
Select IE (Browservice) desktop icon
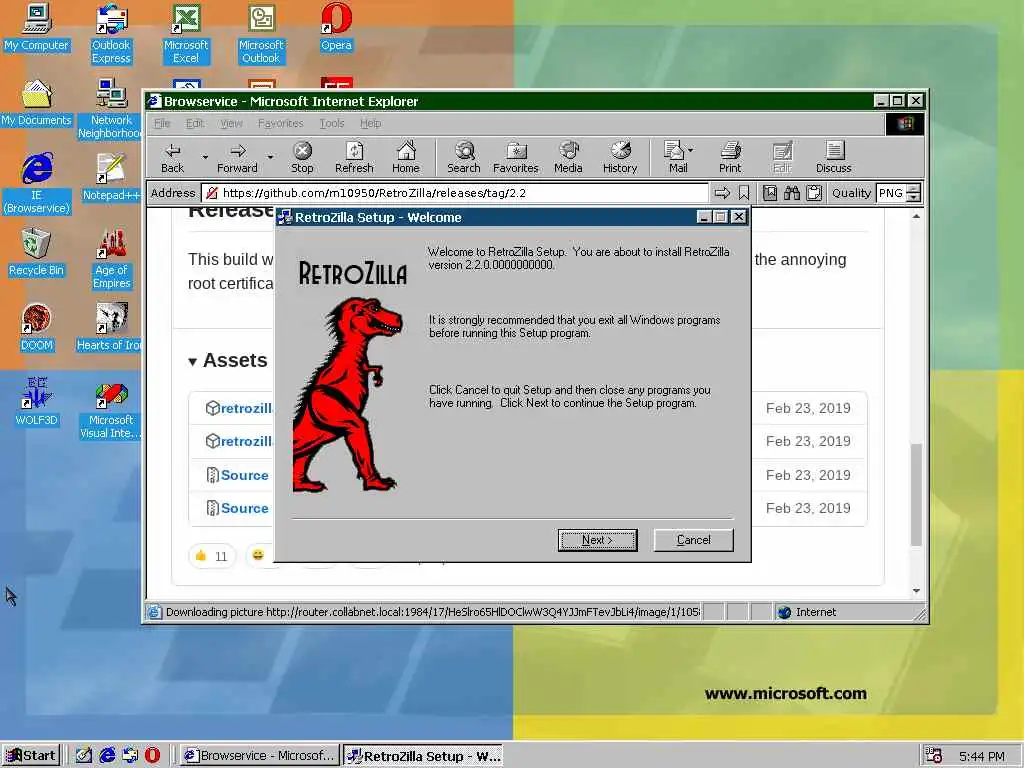[x=37, y=184]
